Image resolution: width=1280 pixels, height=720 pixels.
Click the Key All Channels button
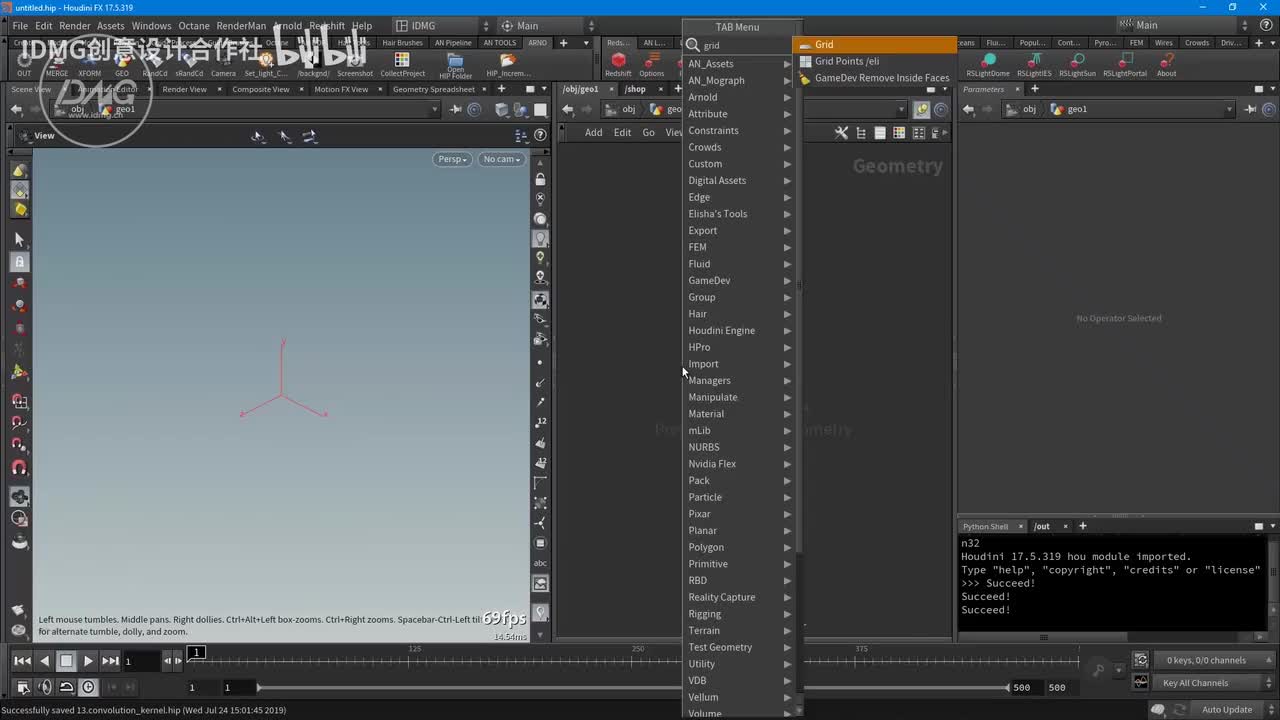1195,683
